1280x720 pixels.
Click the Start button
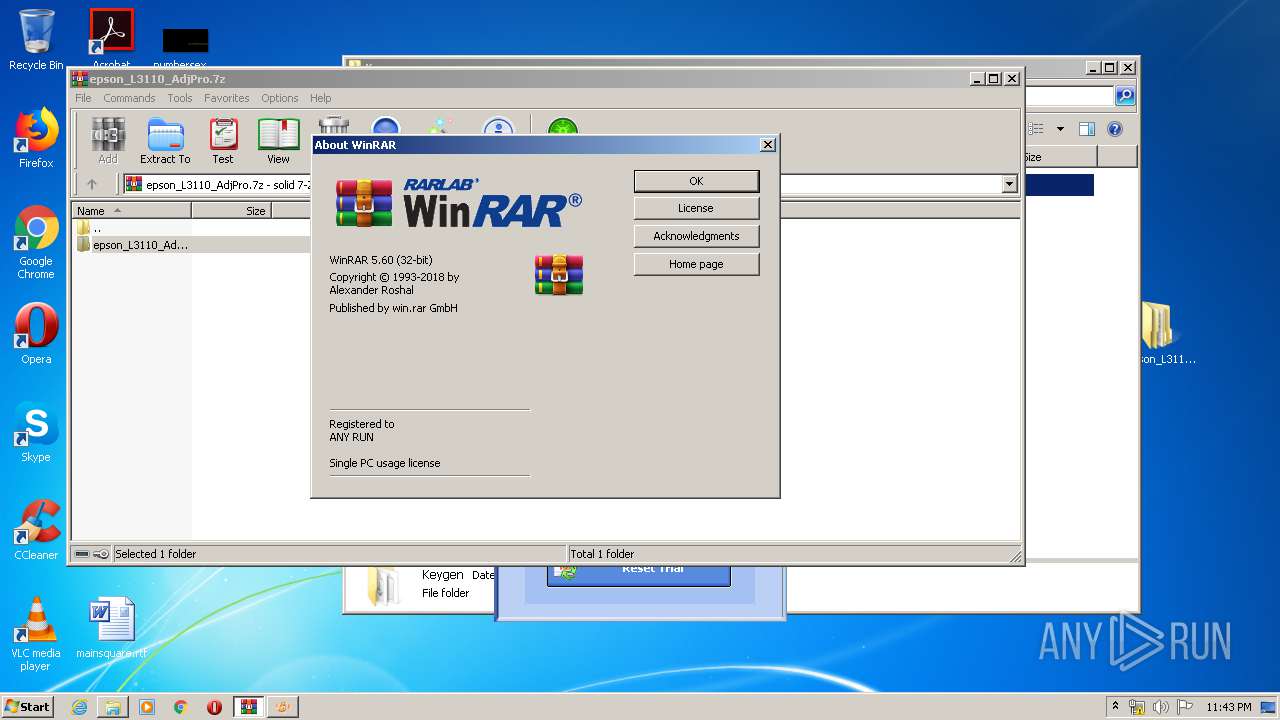27,706
